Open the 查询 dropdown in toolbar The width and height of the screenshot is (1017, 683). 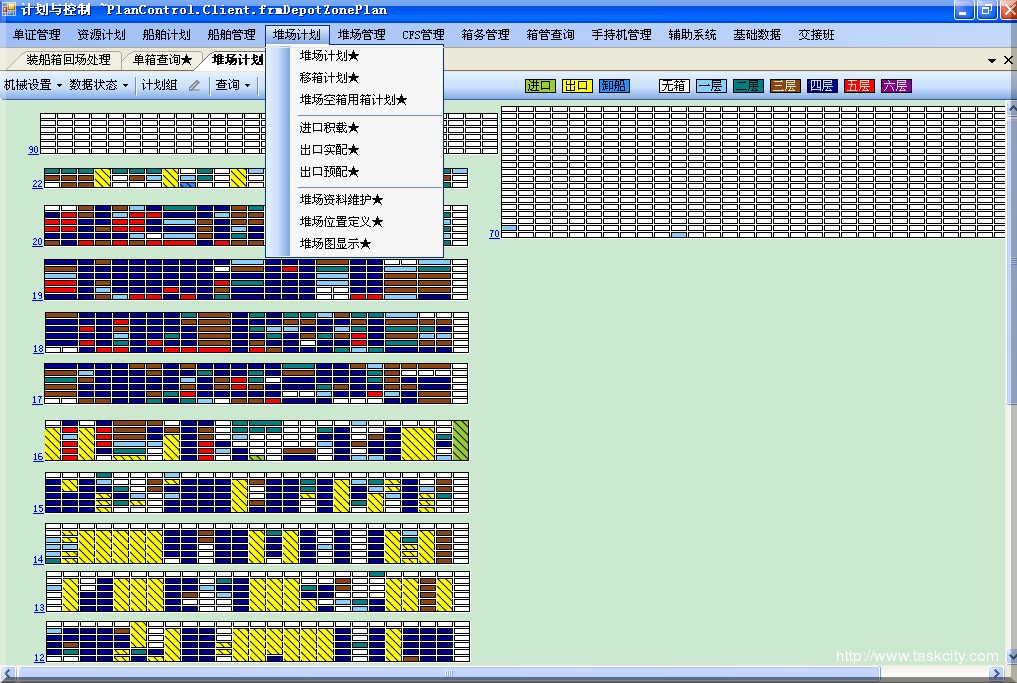(234, 86)
